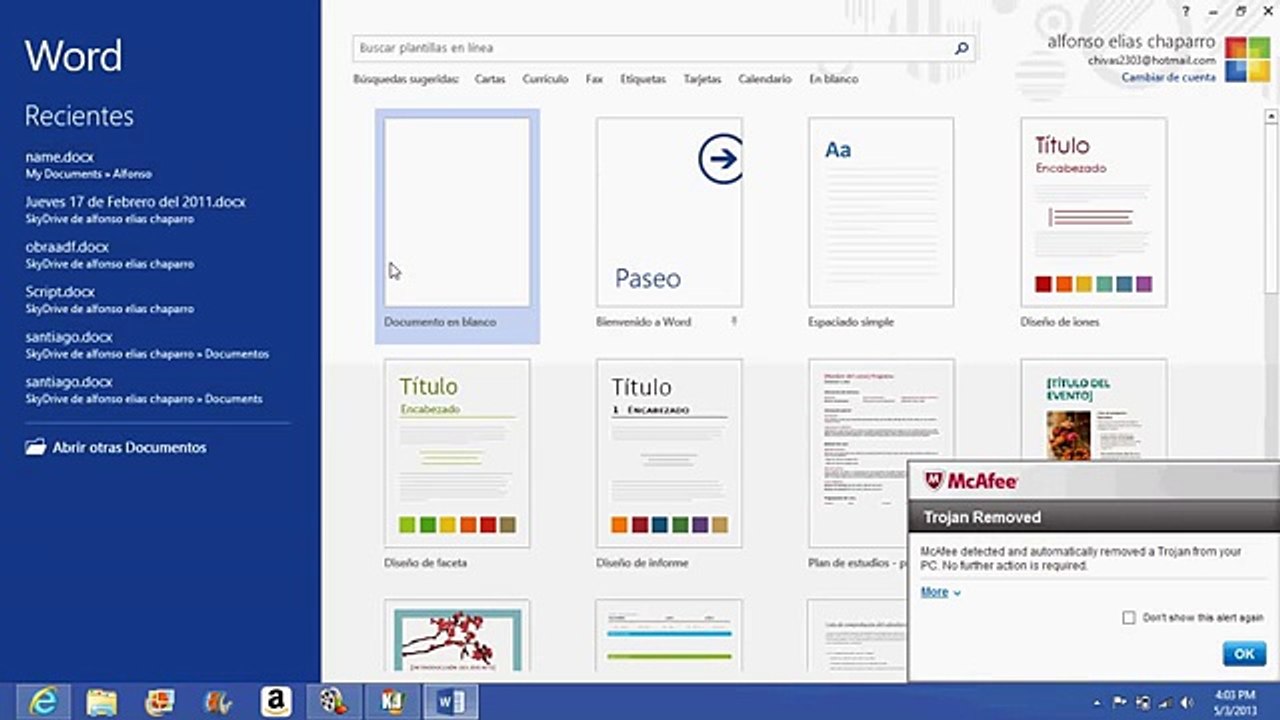Image resolution: width=1280 pixels, height=720 pixels.
Task: Create a Documento en blanco
Action: [457, 226]
